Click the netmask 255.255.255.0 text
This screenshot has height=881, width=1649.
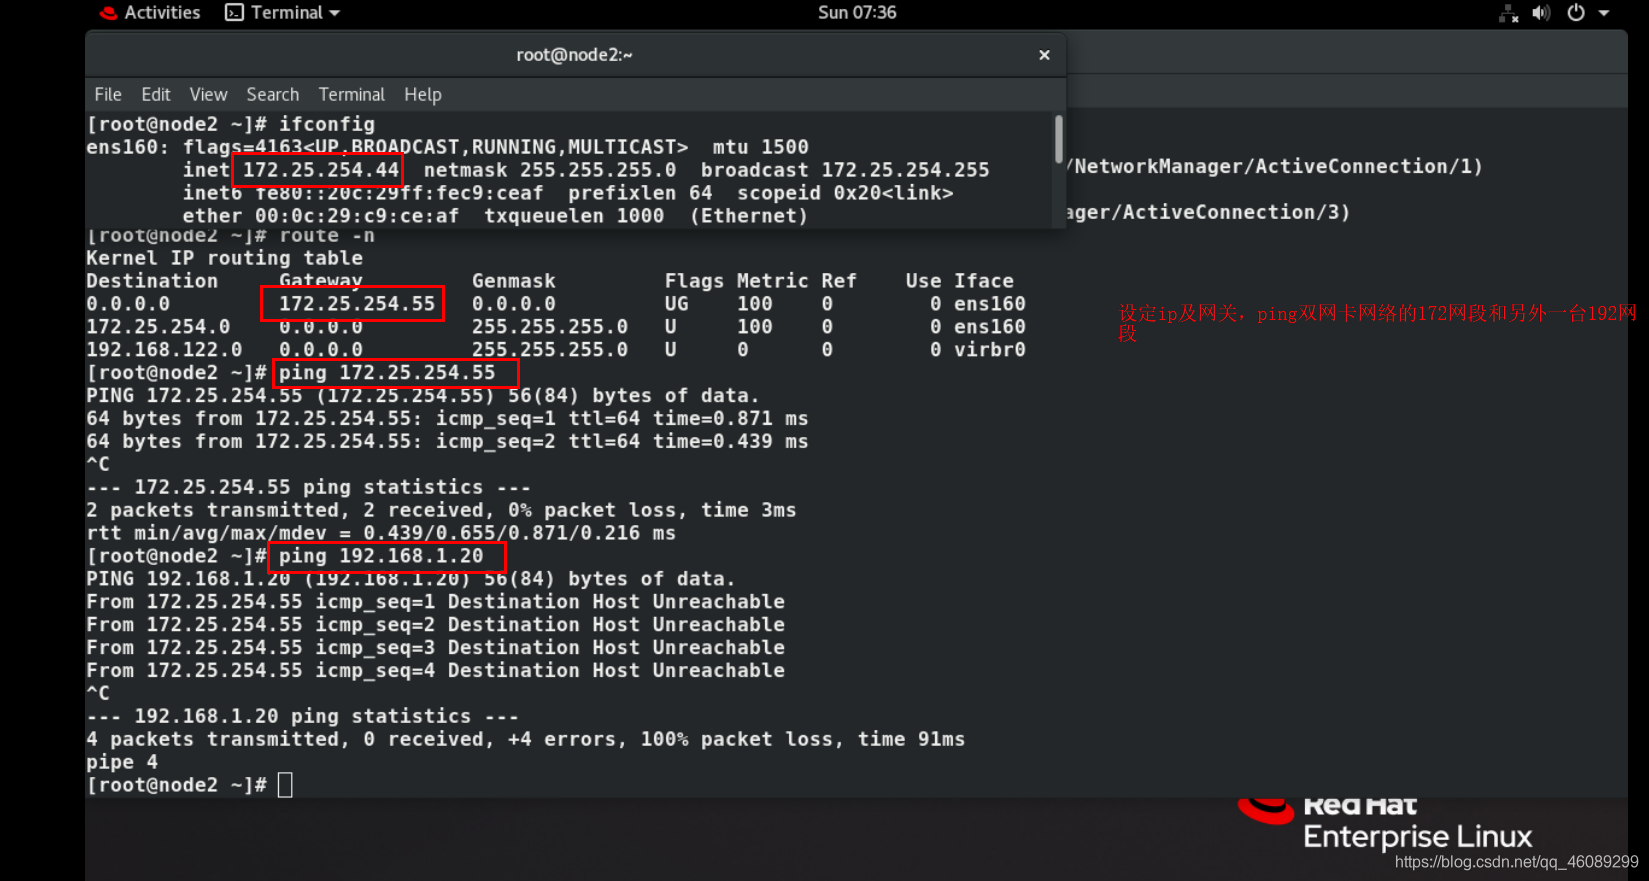pos(550,170)
